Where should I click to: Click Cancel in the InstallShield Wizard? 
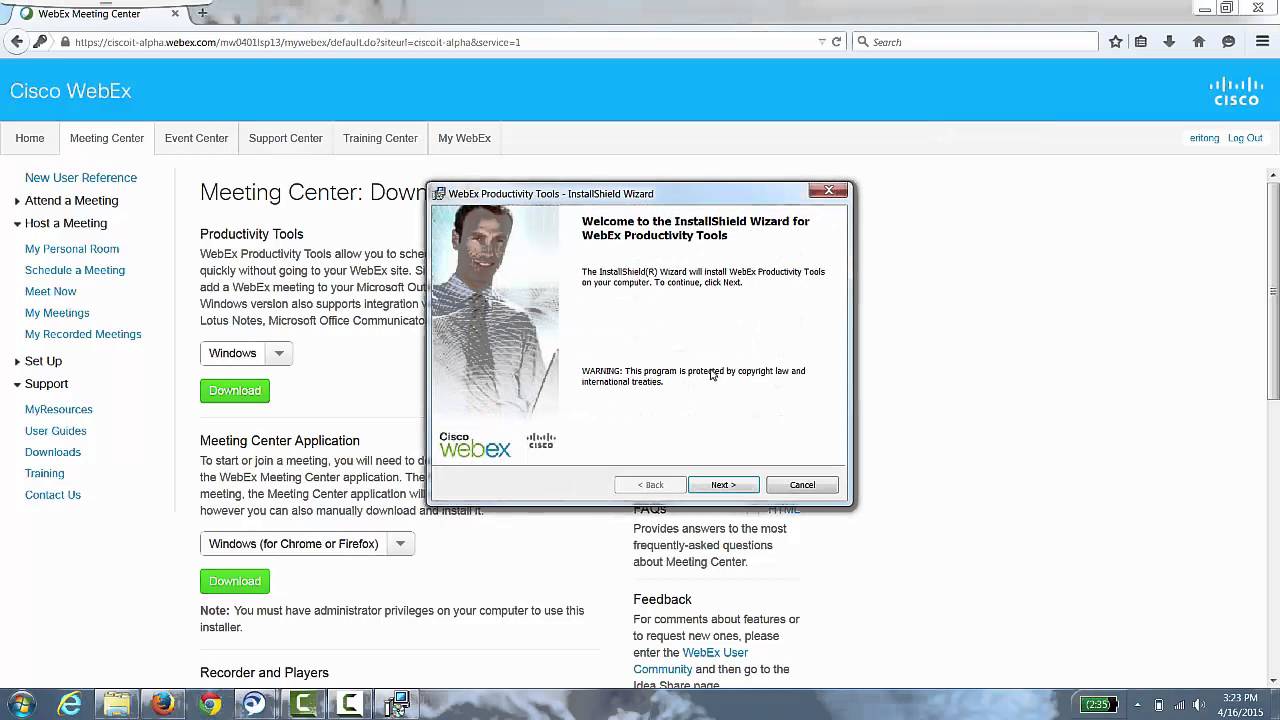802,485
